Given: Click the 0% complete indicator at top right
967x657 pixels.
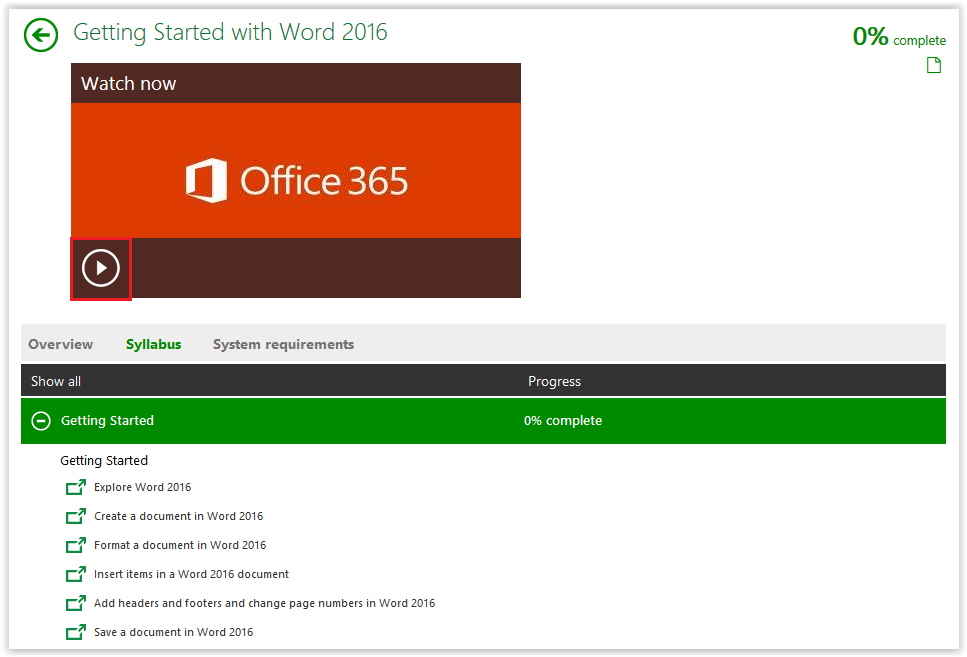Looking at the screenshot, I should click(899, 37).
